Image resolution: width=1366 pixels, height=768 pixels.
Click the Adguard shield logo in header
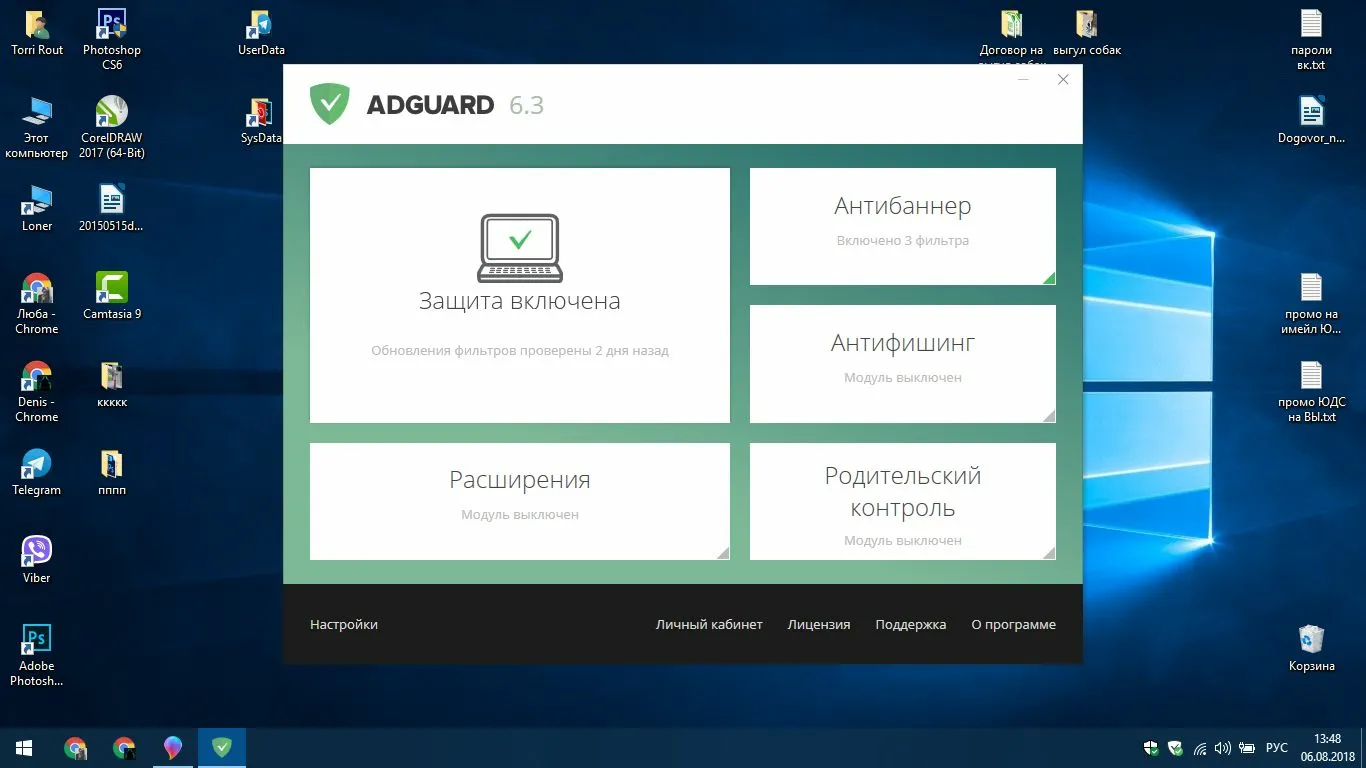[329, 104]
